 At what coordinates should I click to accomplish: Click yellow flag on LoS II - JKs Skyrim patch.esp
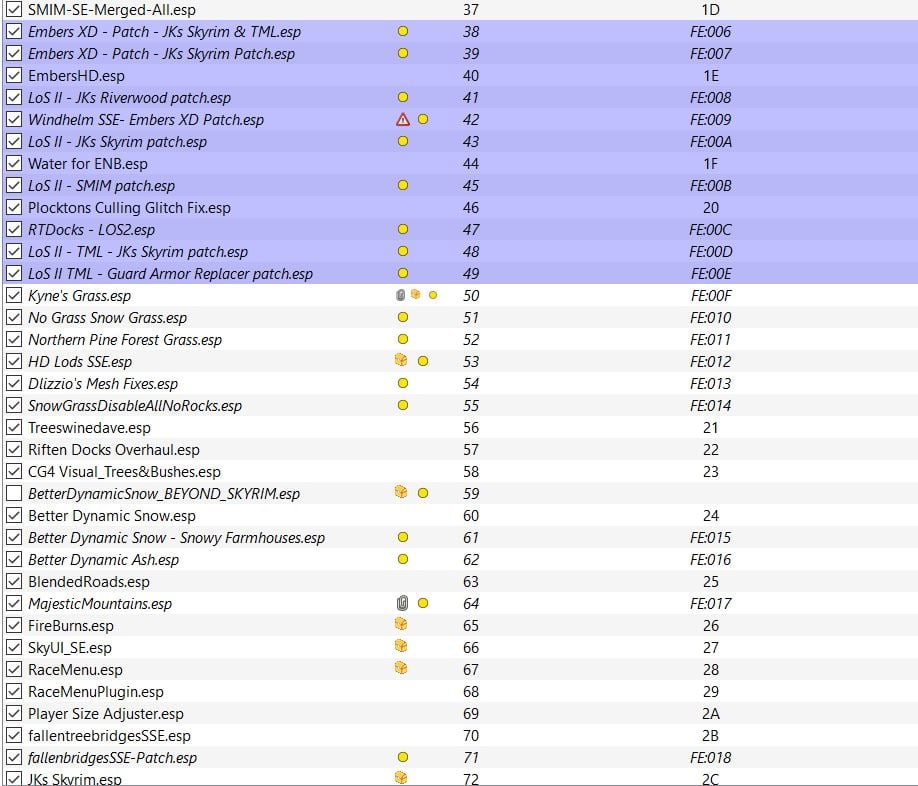click(x=403, y=141)
